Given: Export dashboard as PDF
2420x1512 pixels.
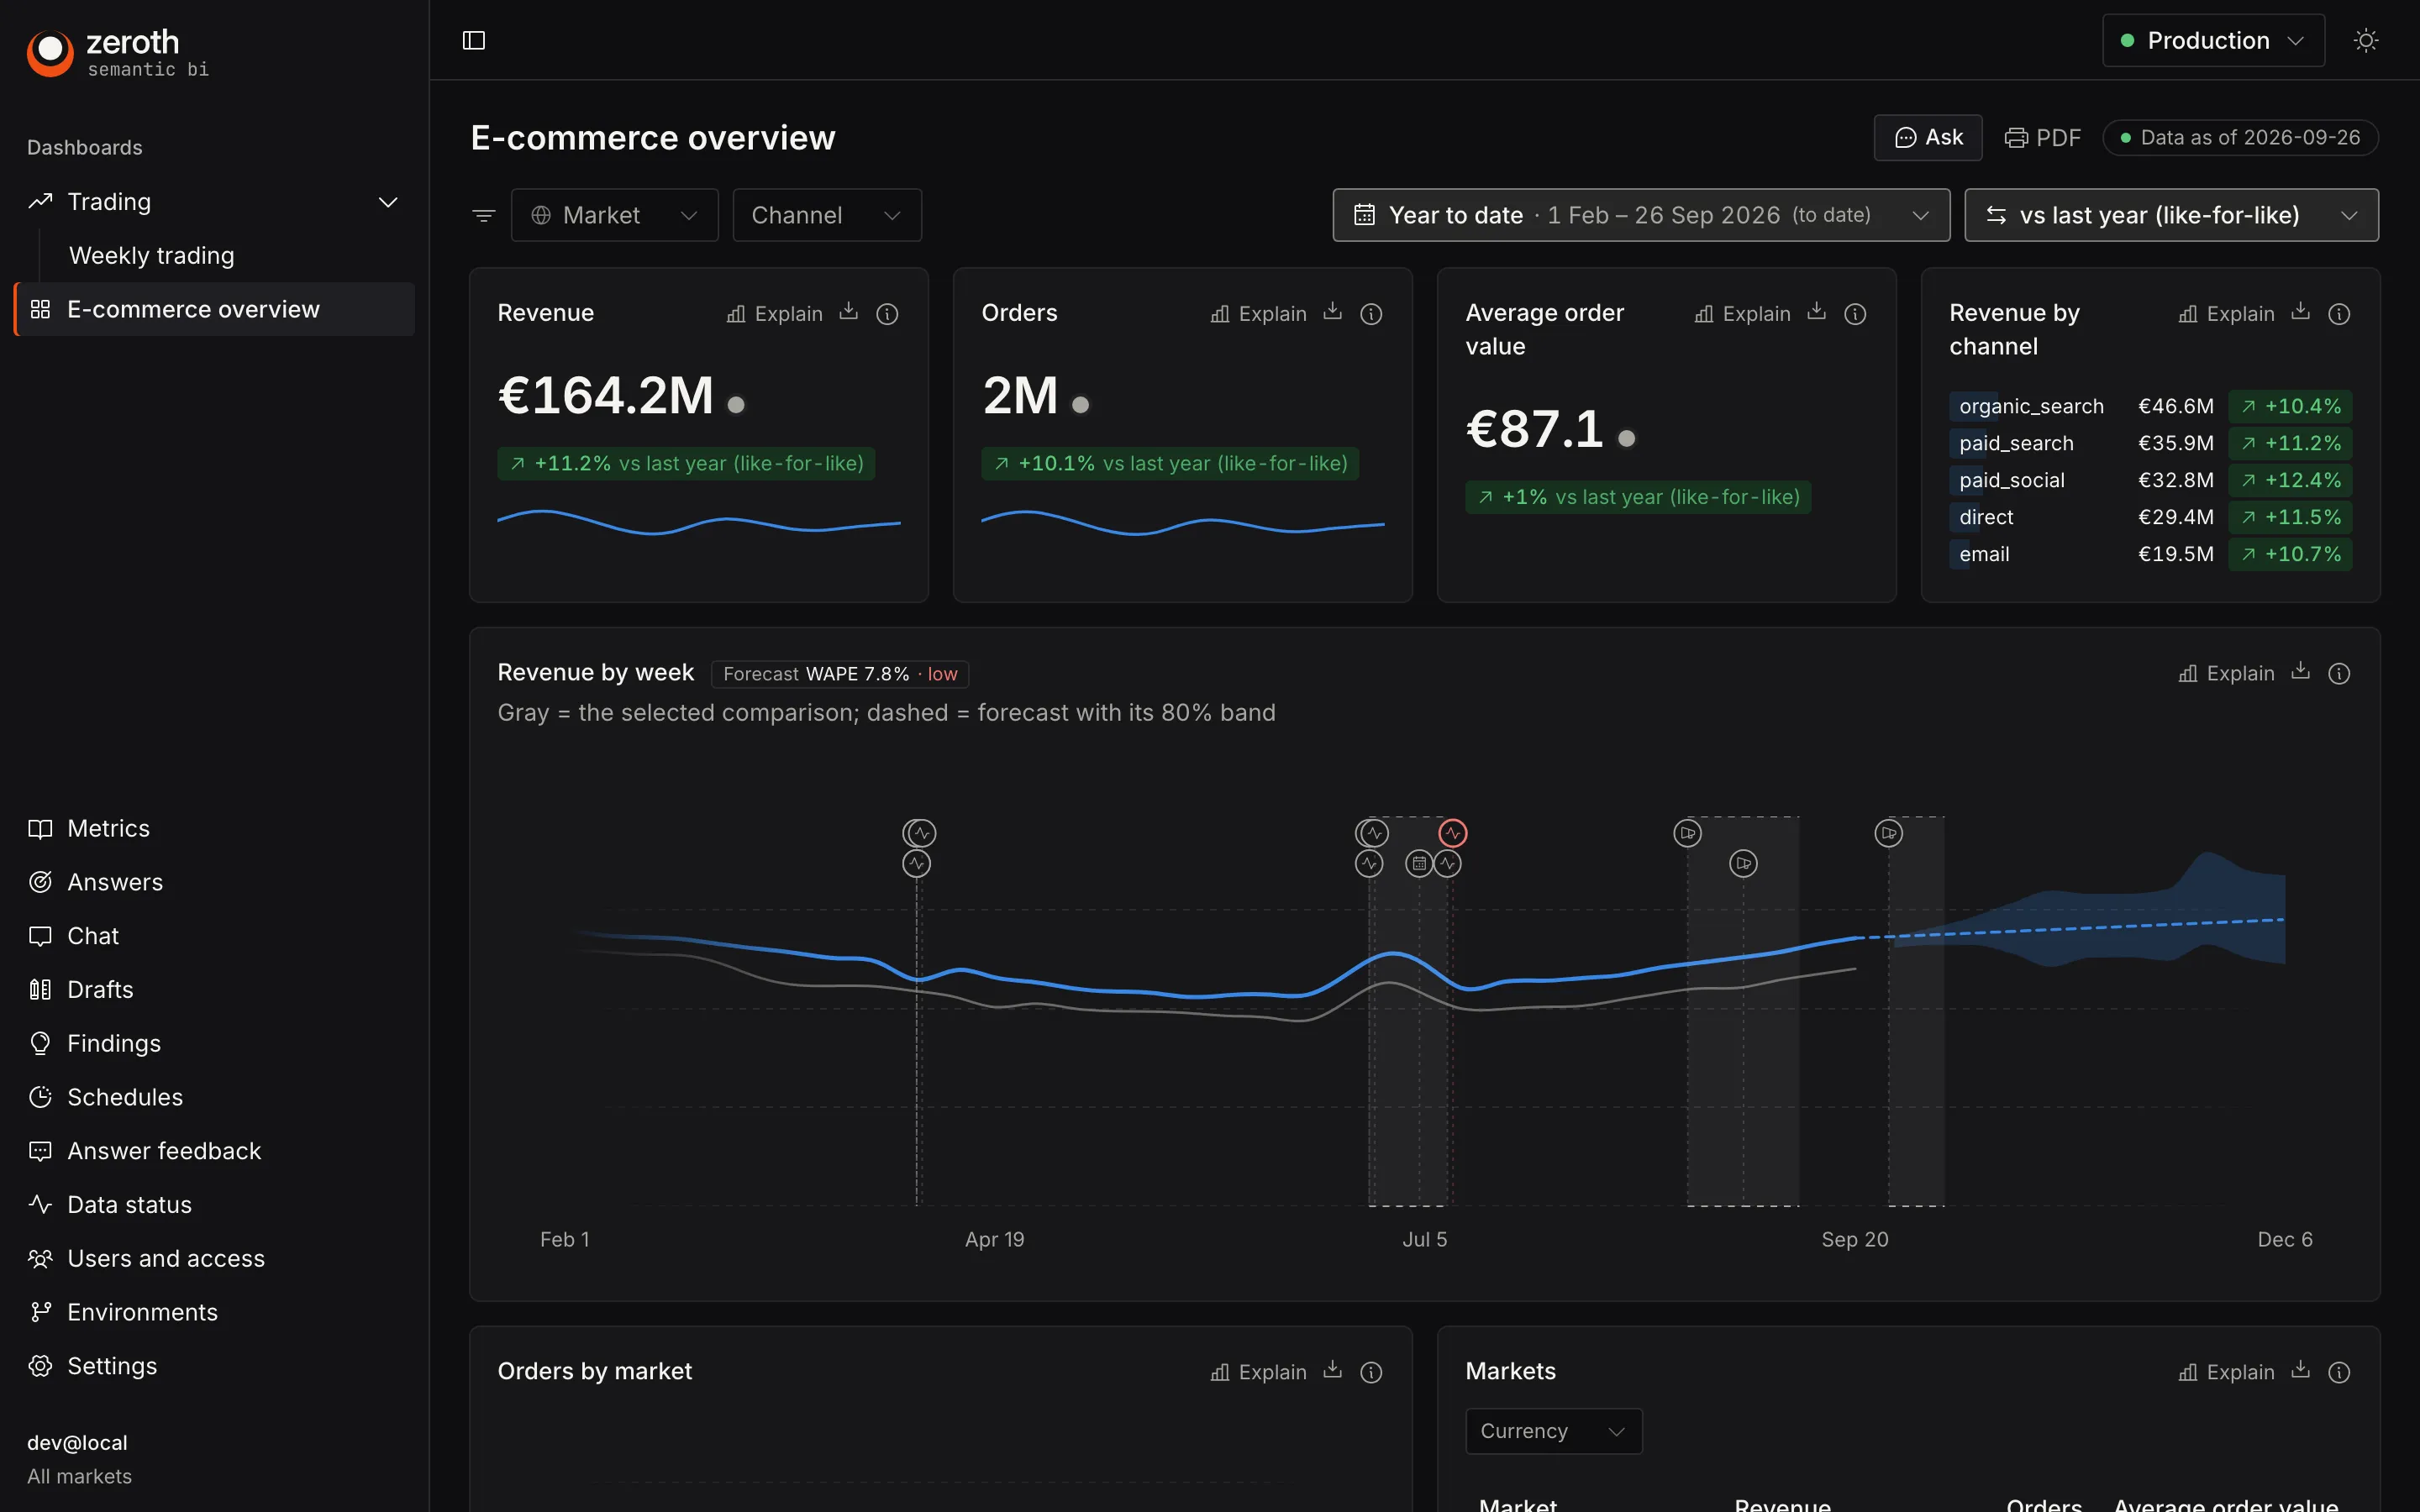Looking at the screenshot, I should (x=2042, y=137).
